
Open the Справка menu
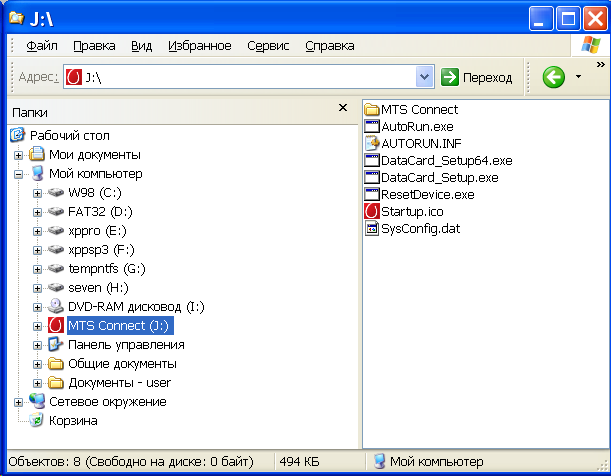330,46
